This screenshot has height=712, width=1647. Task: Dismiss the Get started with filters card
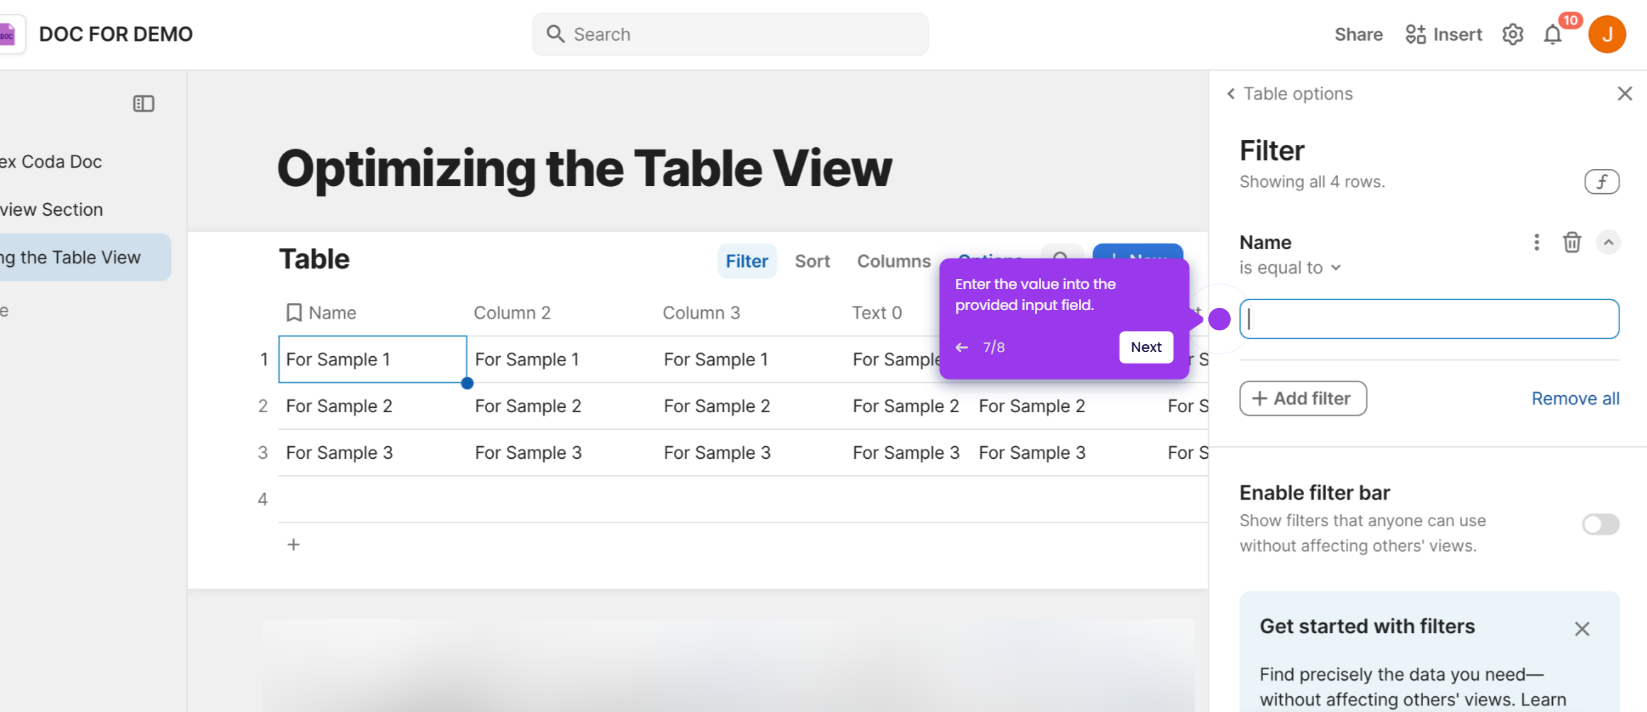[1581, 629]
